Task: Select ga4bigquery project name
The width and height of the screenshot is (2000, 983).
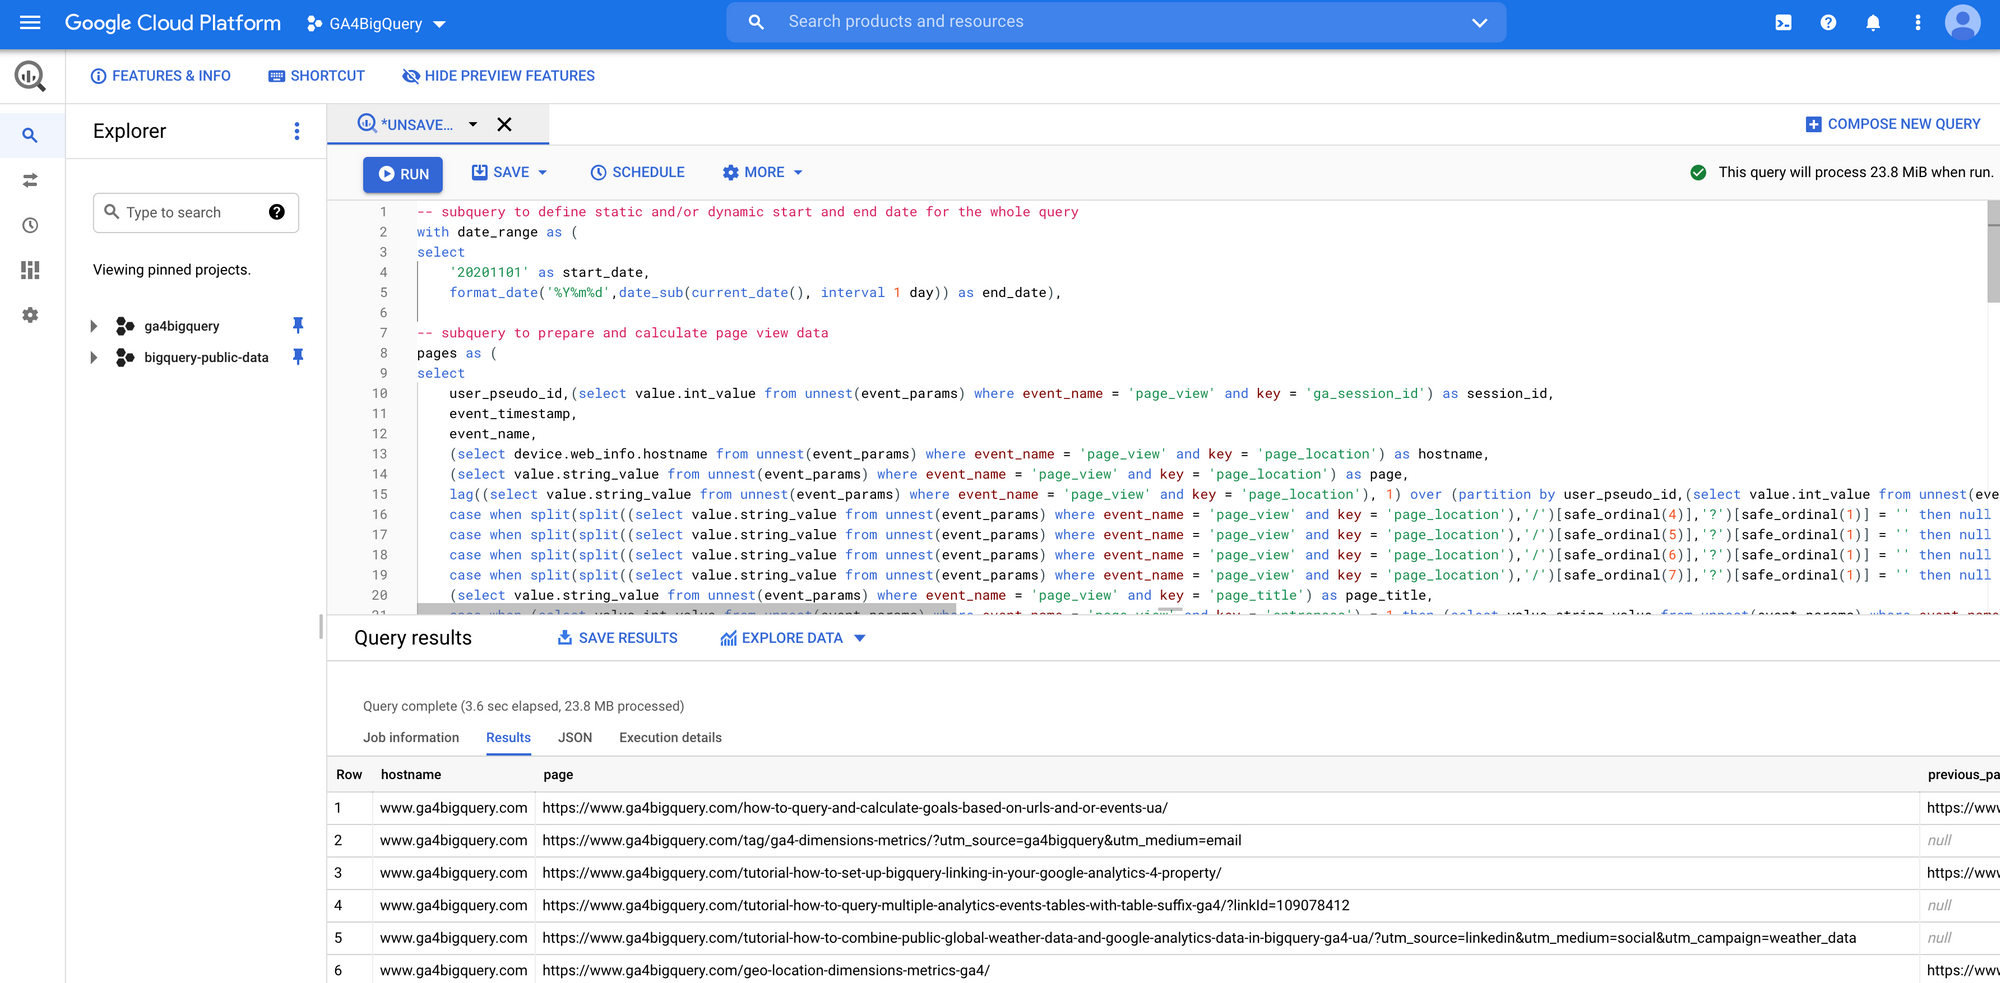Action: (182, 326)
